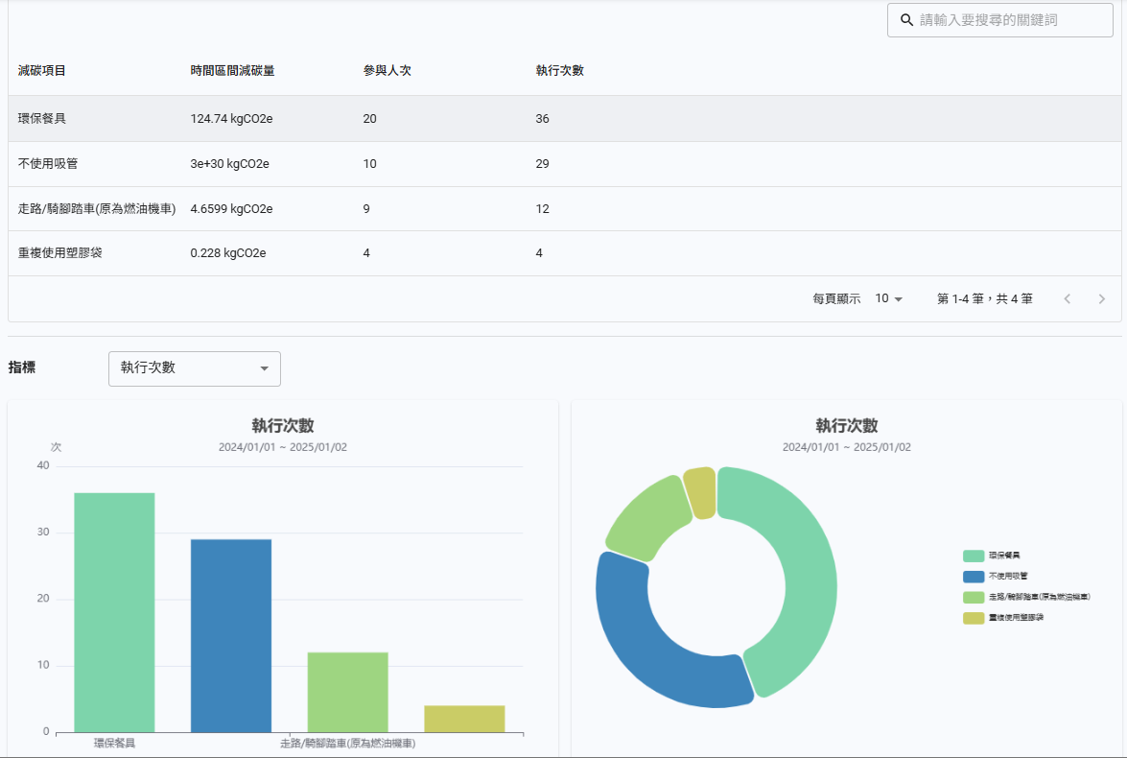Click the light green 走路/騎腳踏車 bar
This screenshot has width=1127, height=758.
[x=348, y=693]
